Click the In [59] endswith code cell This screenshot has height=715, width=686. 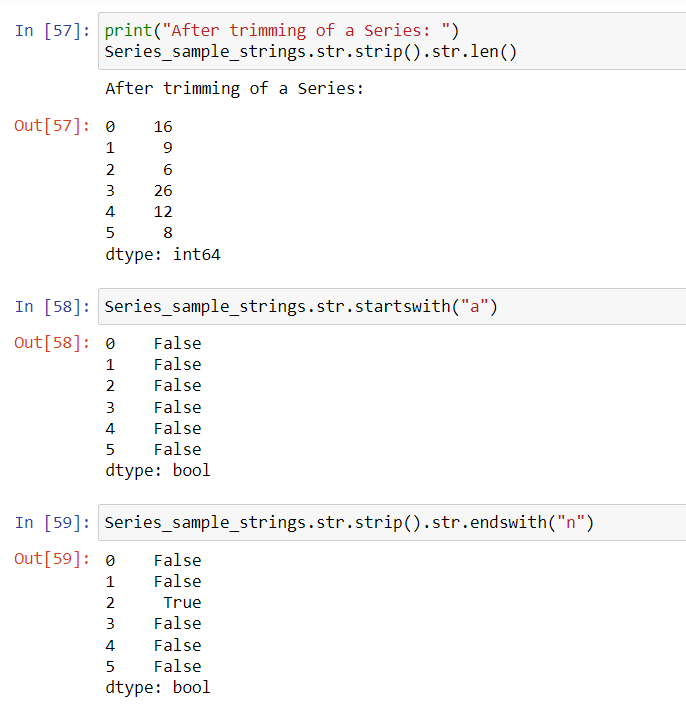[x=392, y=523]
